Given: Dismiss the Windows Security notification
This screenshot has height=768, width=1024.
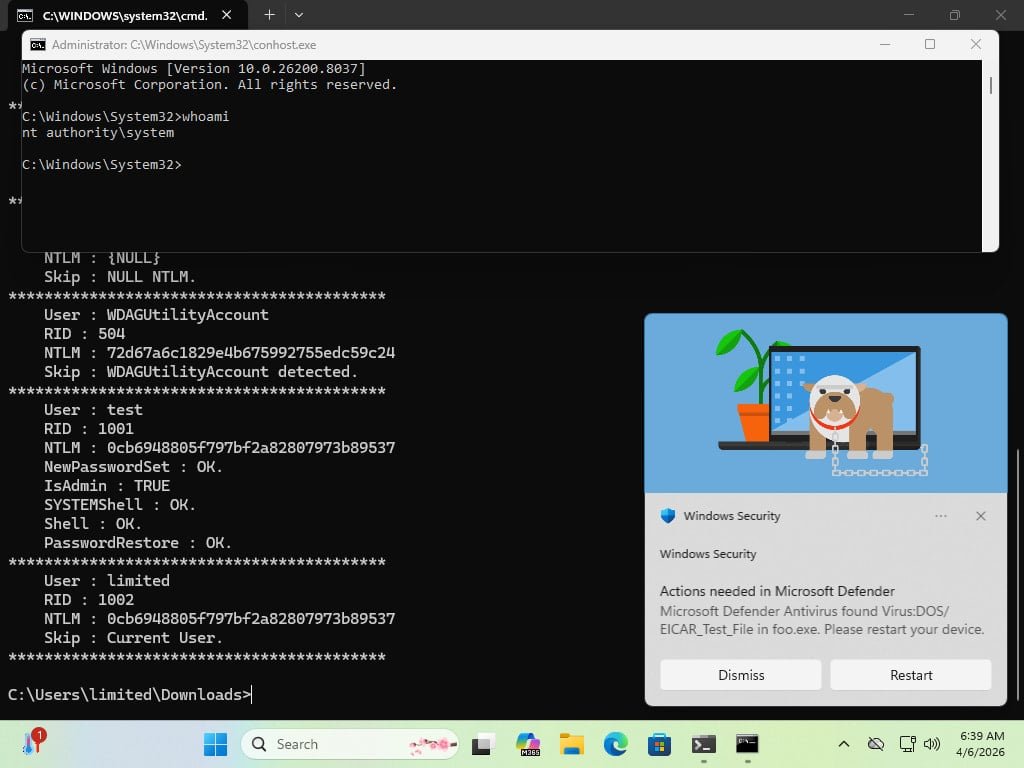Looking at the screenshot, I should tap(739, 675).
